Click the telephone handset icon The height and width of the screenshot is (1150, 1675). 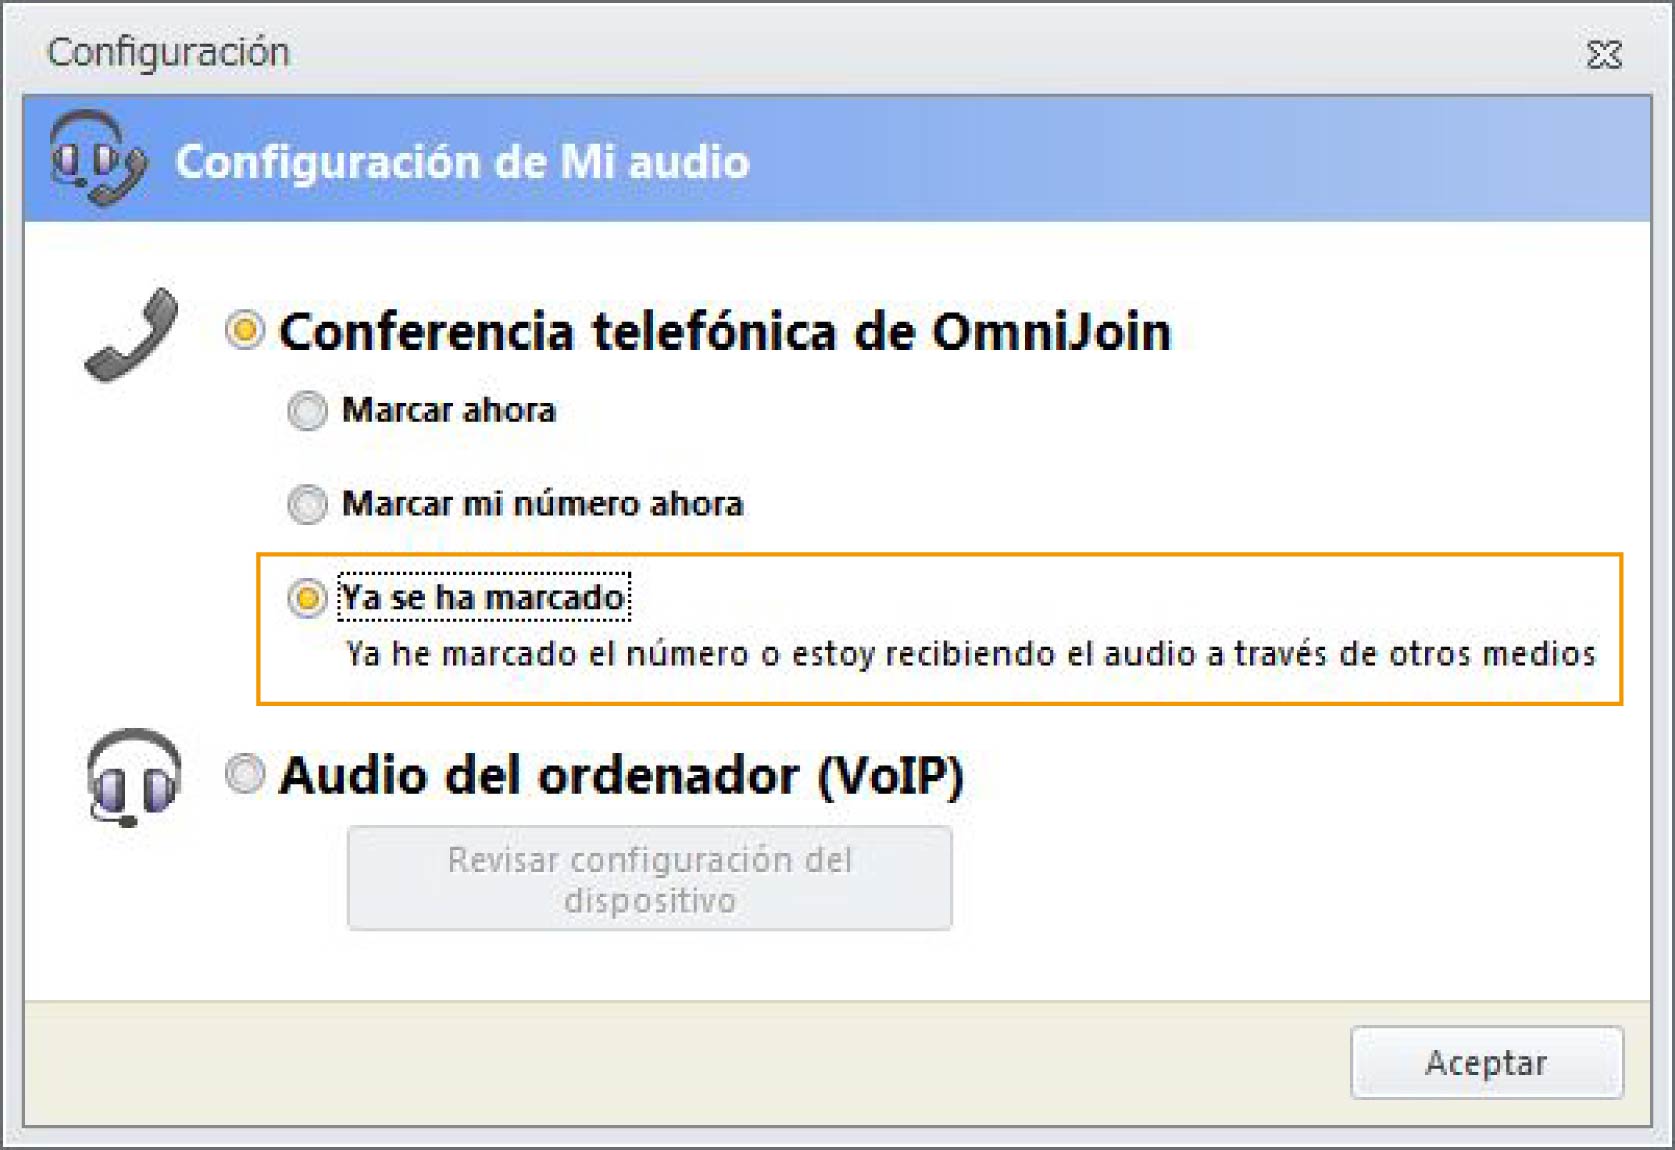(x=132, y=335)
